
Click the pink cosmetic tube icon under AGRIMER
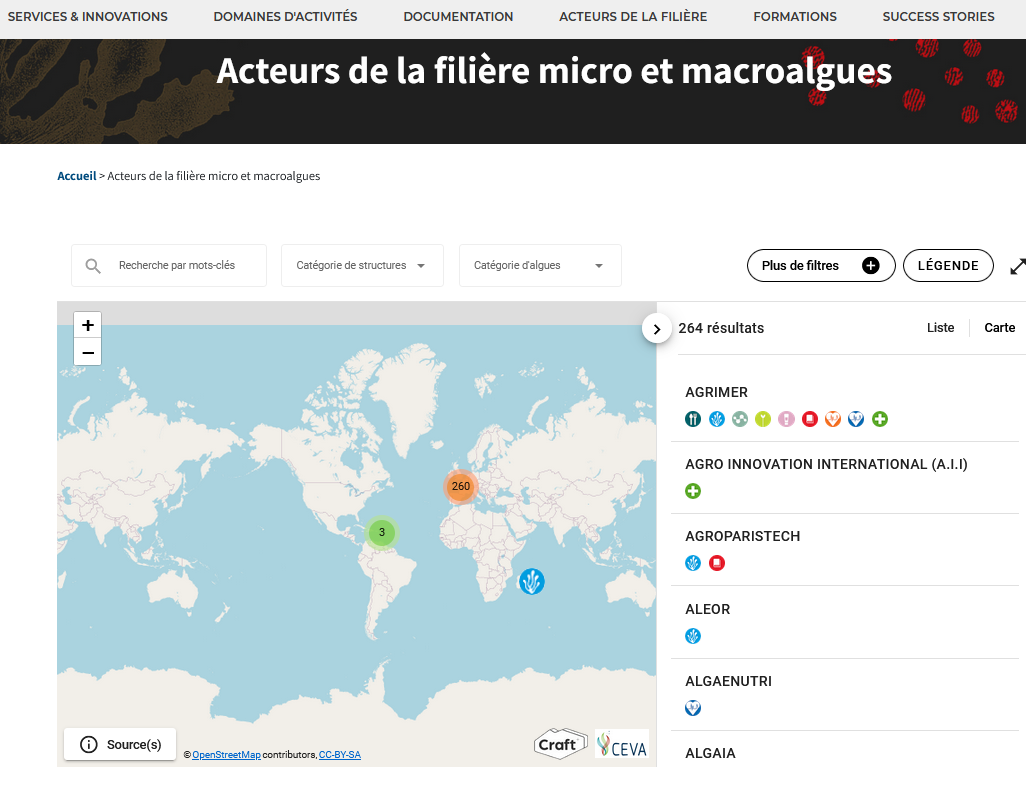(787, 419)
